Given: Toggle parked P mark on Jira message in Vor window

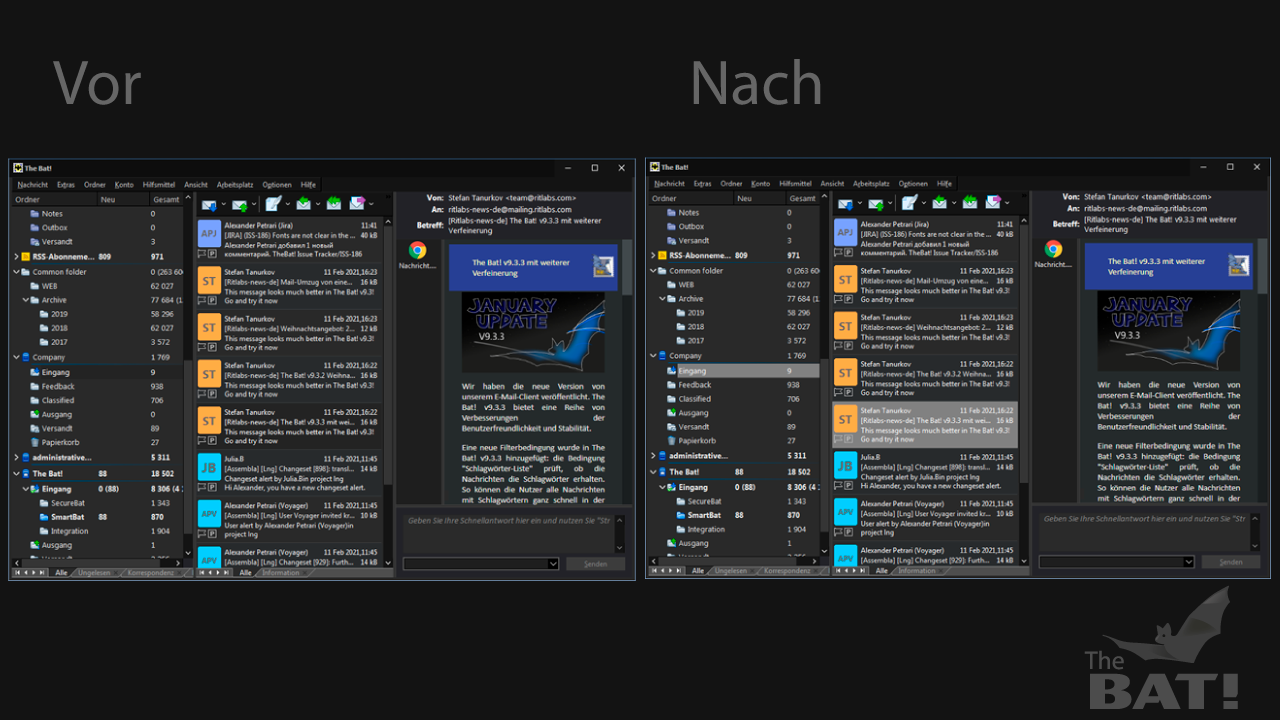Looking at the screenshot, I should coord(211,254).
